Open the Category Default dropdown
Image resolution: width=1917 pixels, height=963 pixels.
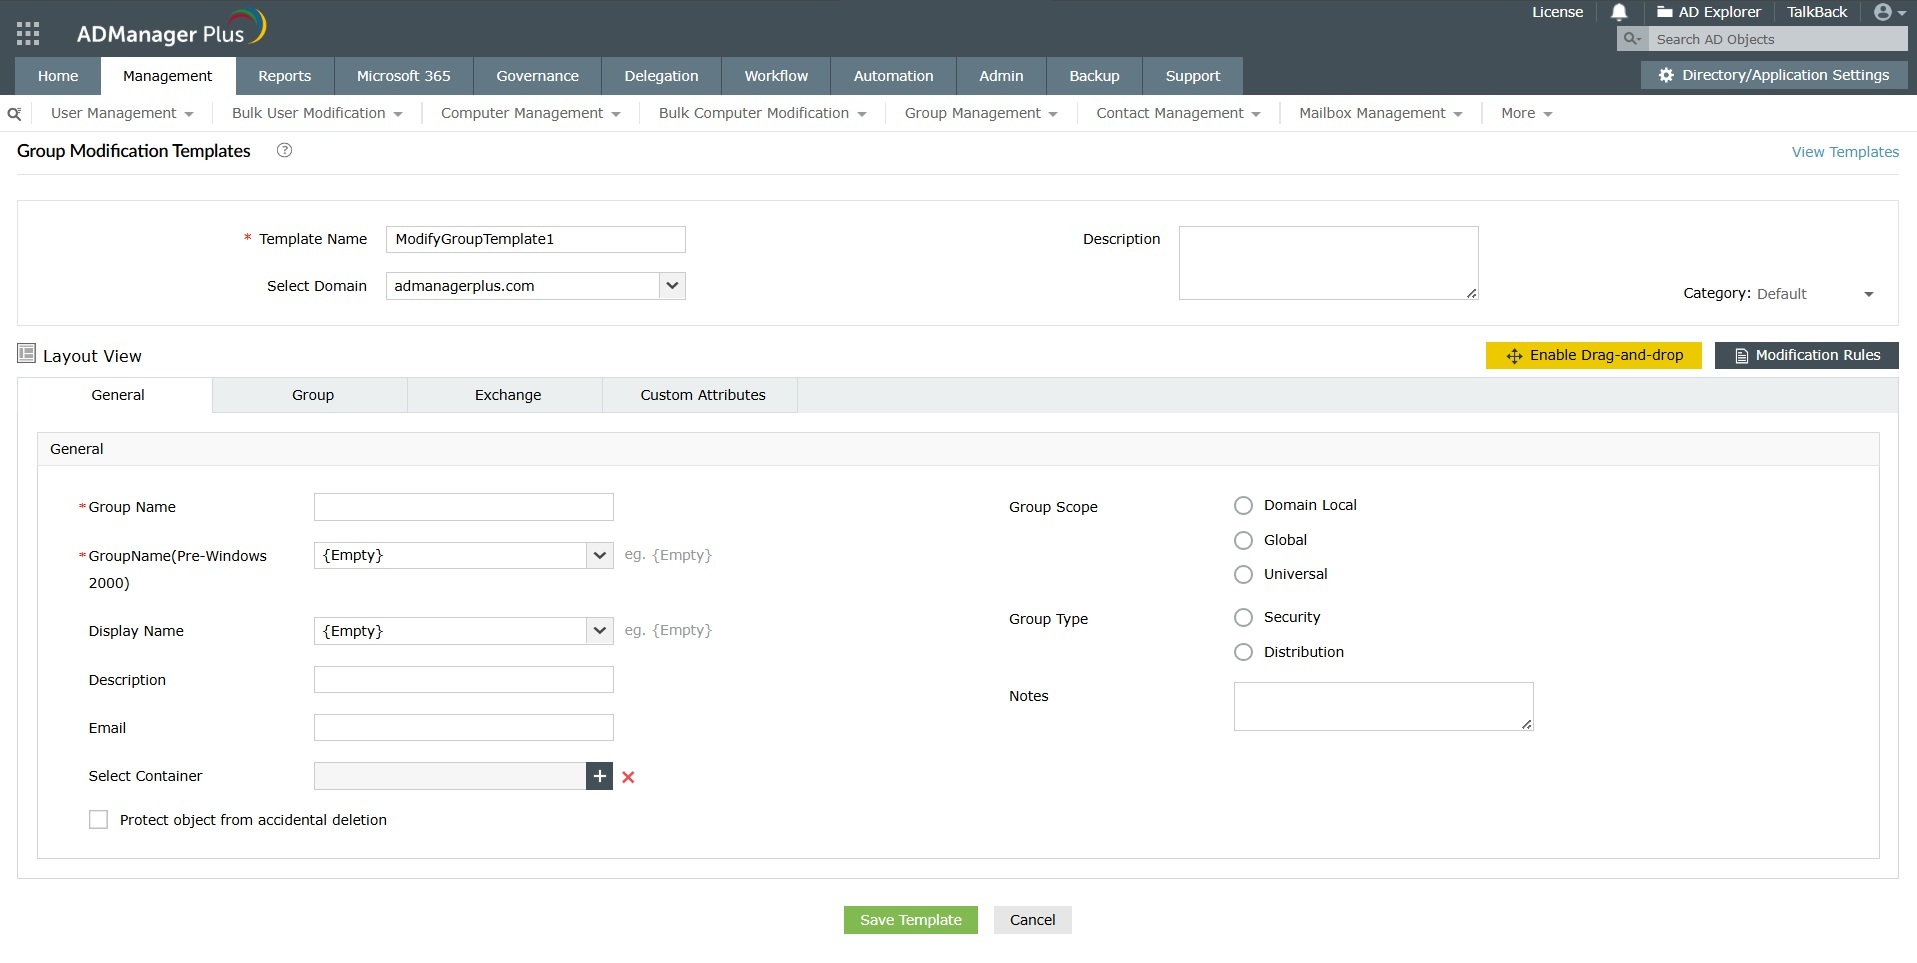tap(1868, 294)
